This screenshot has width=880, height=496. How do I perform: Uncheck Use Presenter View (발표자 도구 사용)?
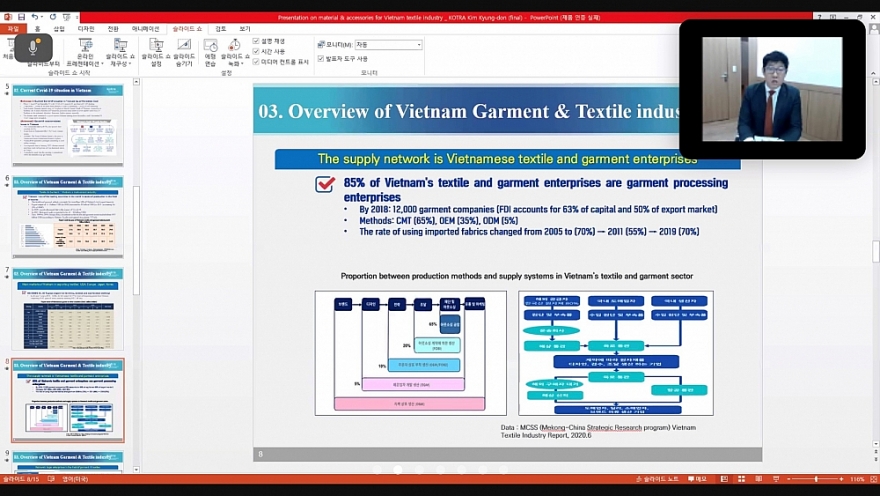pyautogui.click(x=320, y=59)
